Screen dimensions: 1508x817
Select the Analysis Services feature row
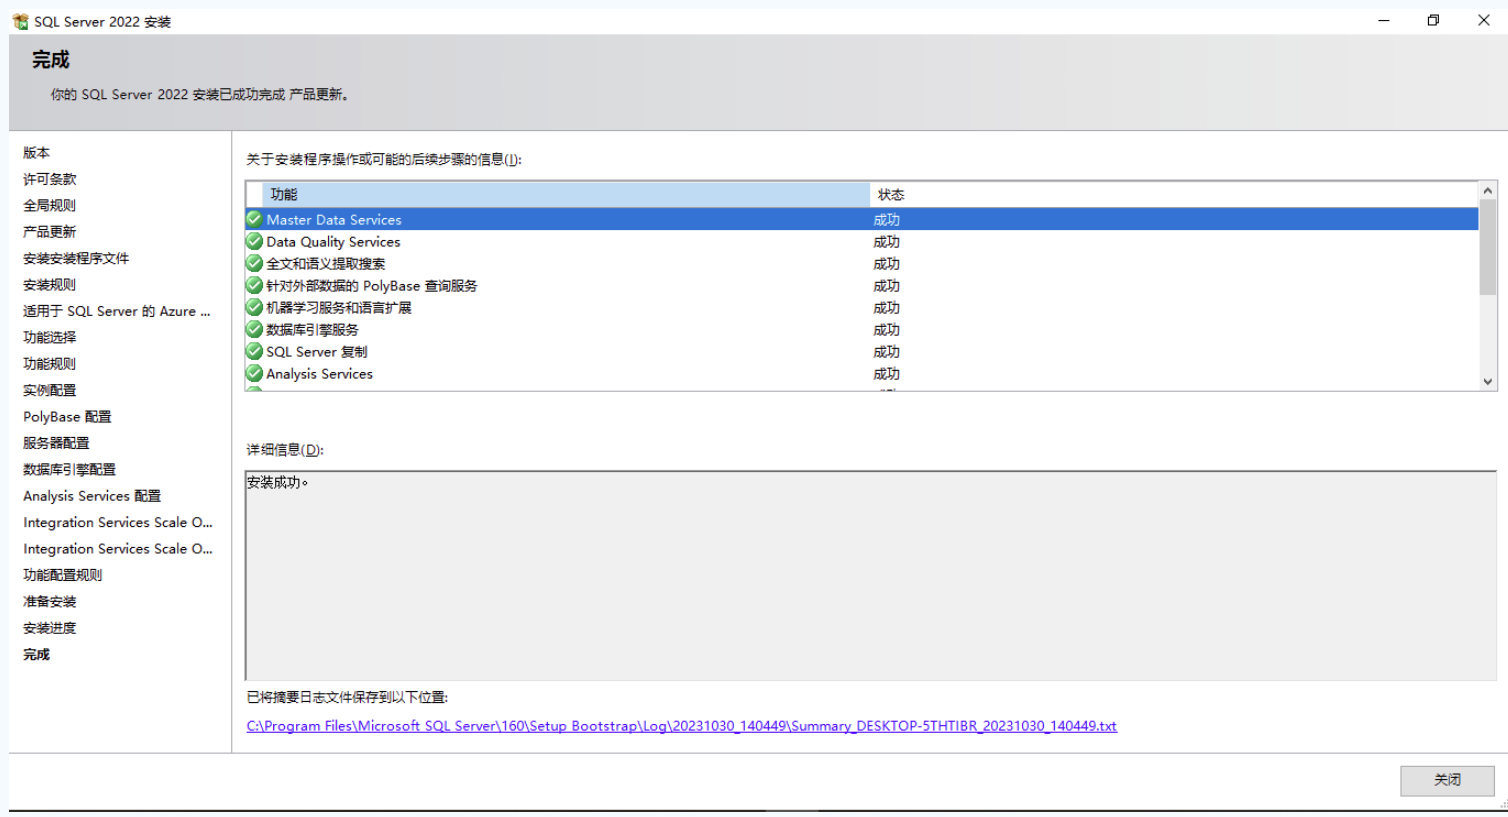click(862, 373)
